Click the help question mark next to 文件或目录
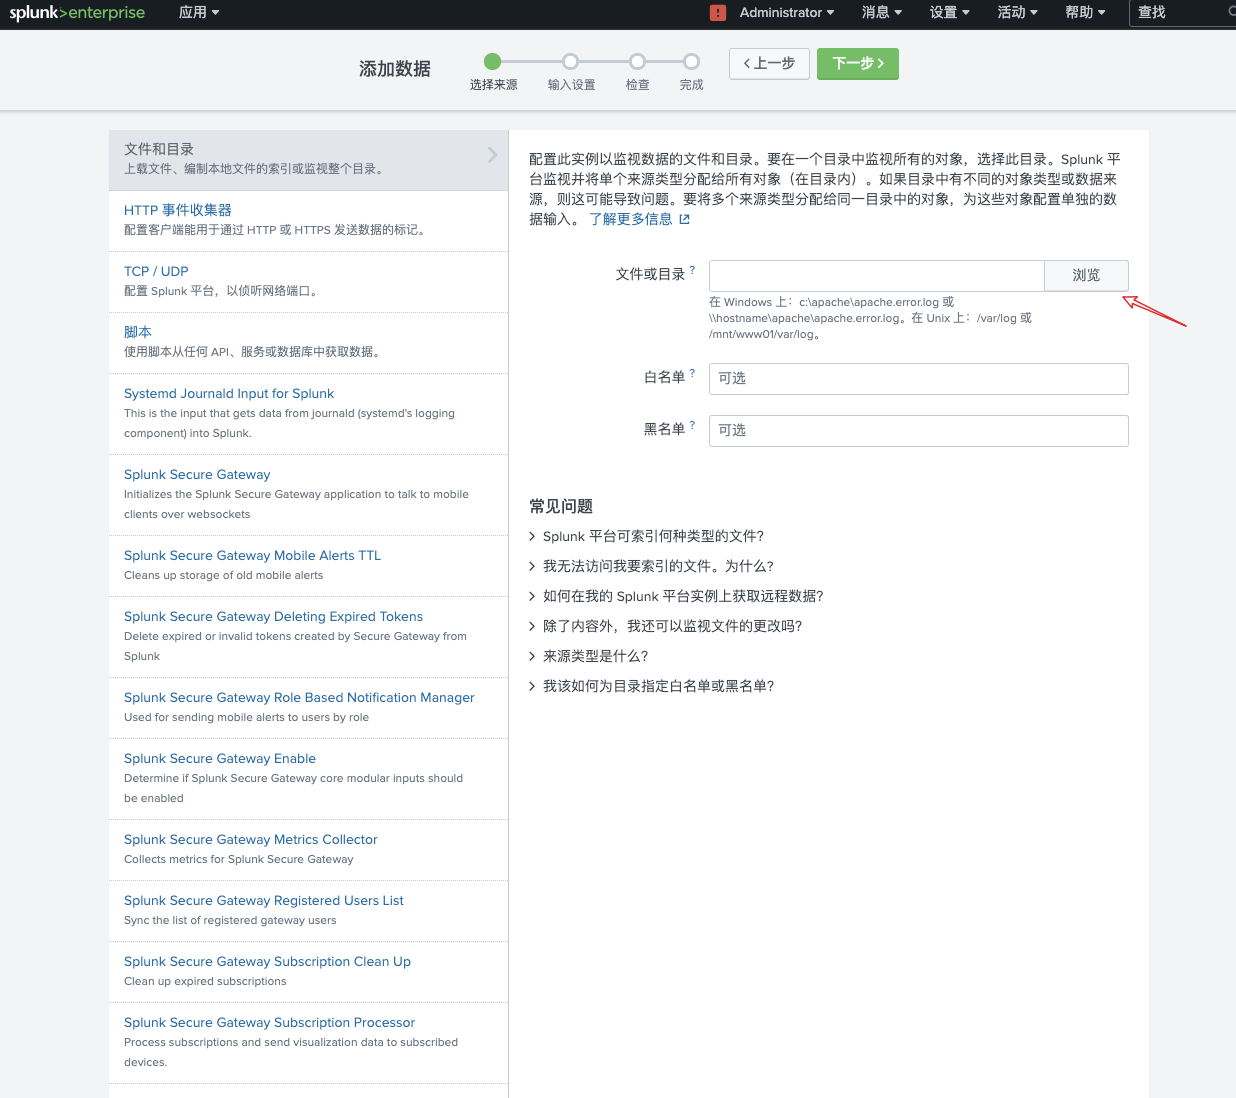 [x=692, y=270]
